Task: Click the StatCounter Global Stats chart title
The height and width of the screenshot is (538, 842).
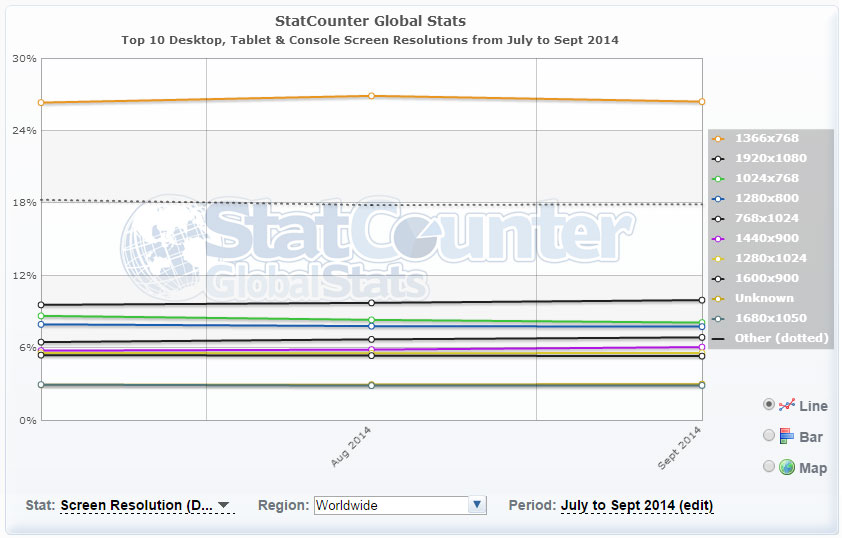Action: 371,21
